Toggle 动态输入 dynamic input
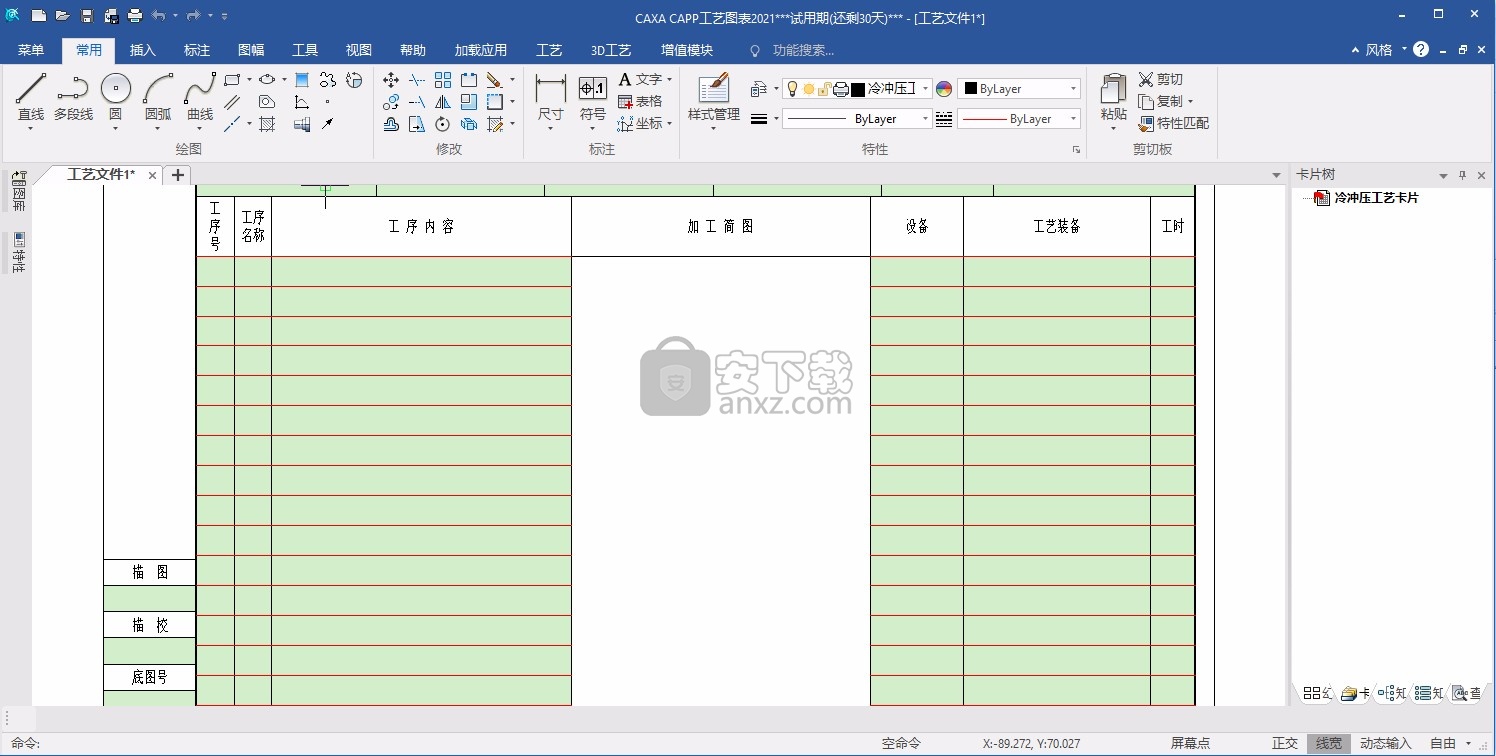This screenshot has width=1496, height=756. [1386, 743]
